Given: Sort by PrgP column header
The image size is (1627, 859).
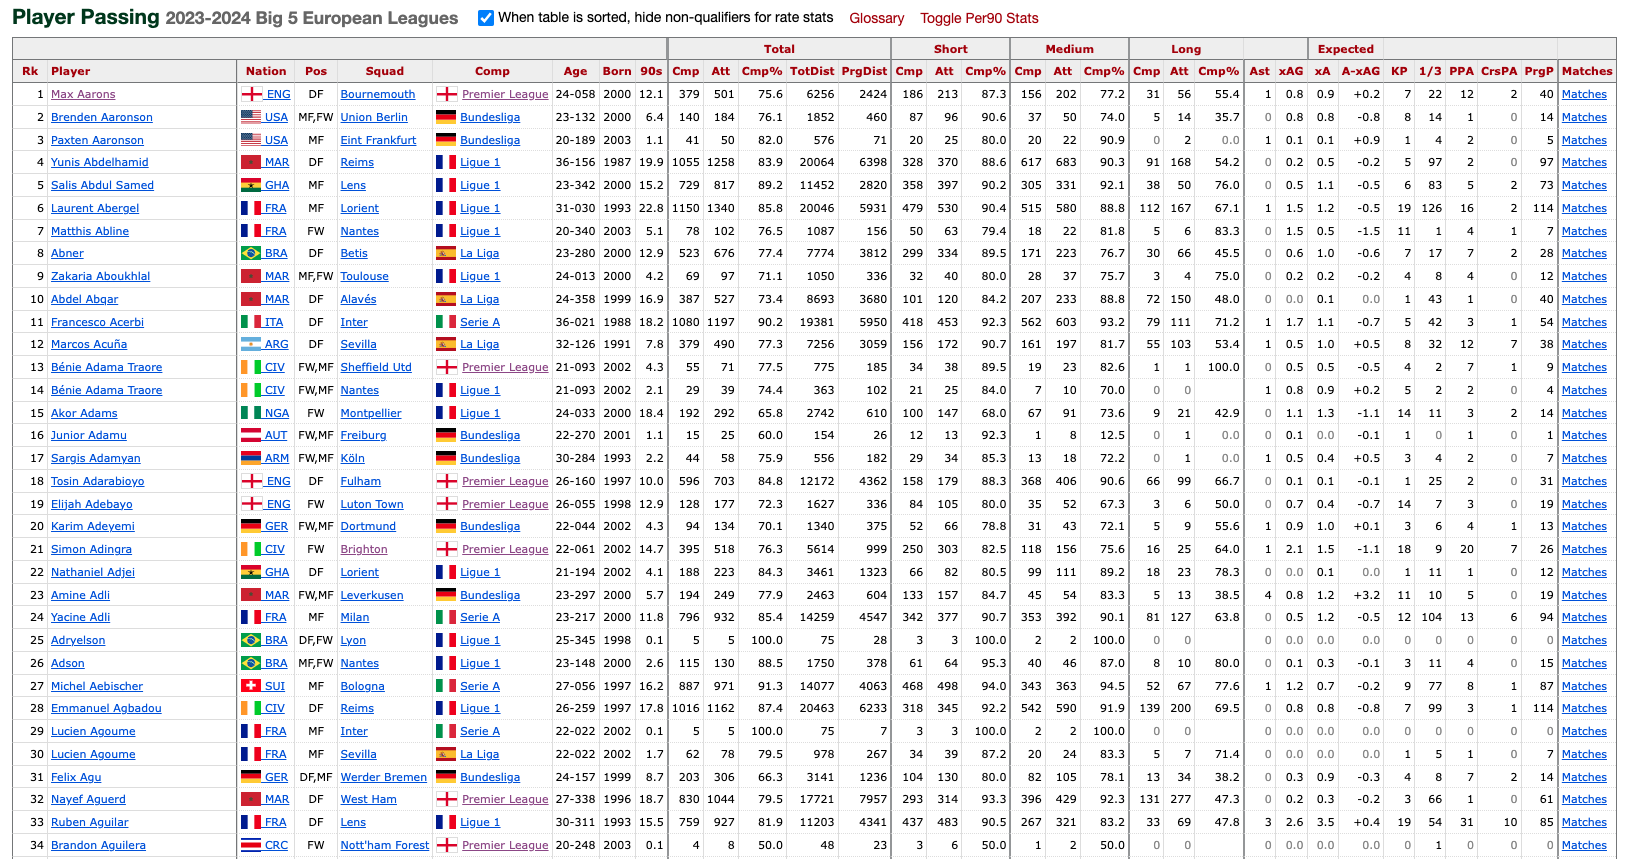Looking at the screenshot, I should click(1539, 71).
